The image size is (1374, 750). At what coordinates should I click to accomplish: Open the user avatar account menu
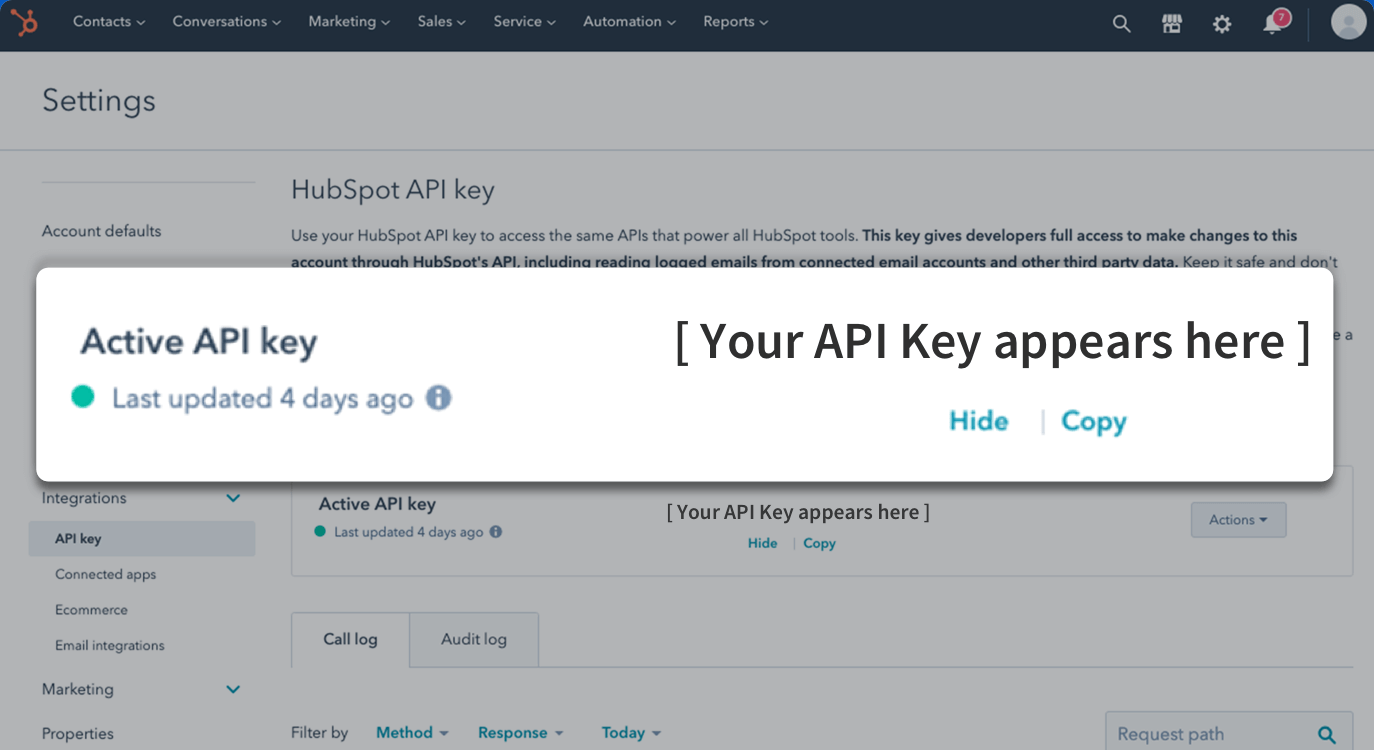click(x=1348, y=22)
